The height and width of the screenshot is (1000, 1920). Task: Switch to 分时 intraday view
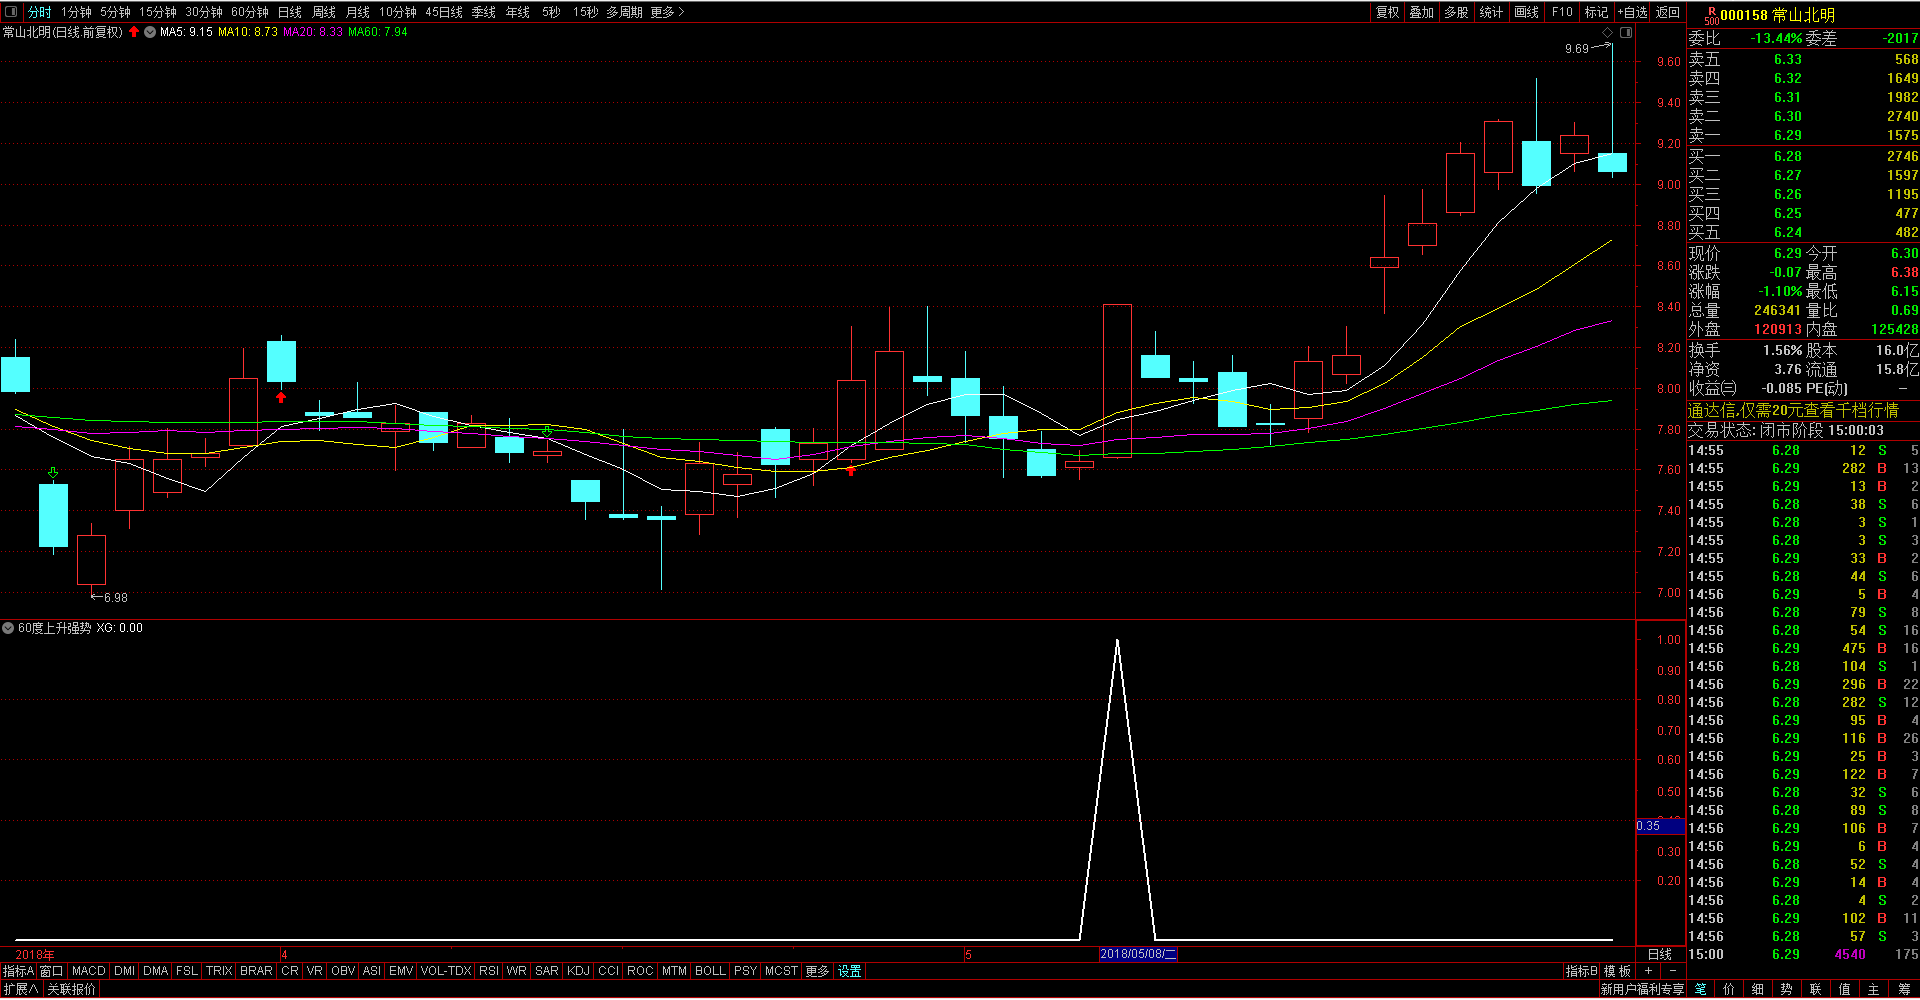(x=40, y=12)
